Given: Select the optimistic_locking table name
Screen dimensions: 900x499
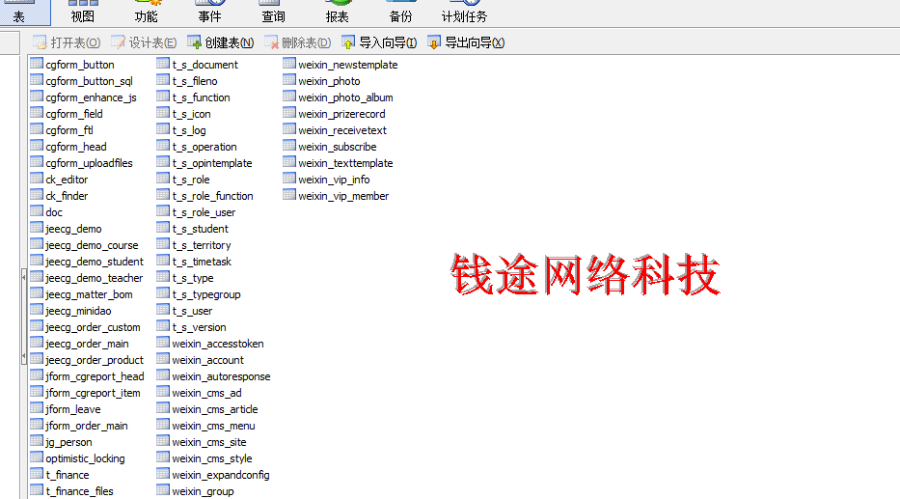Looking at the screenshot, I should (85, 459).
